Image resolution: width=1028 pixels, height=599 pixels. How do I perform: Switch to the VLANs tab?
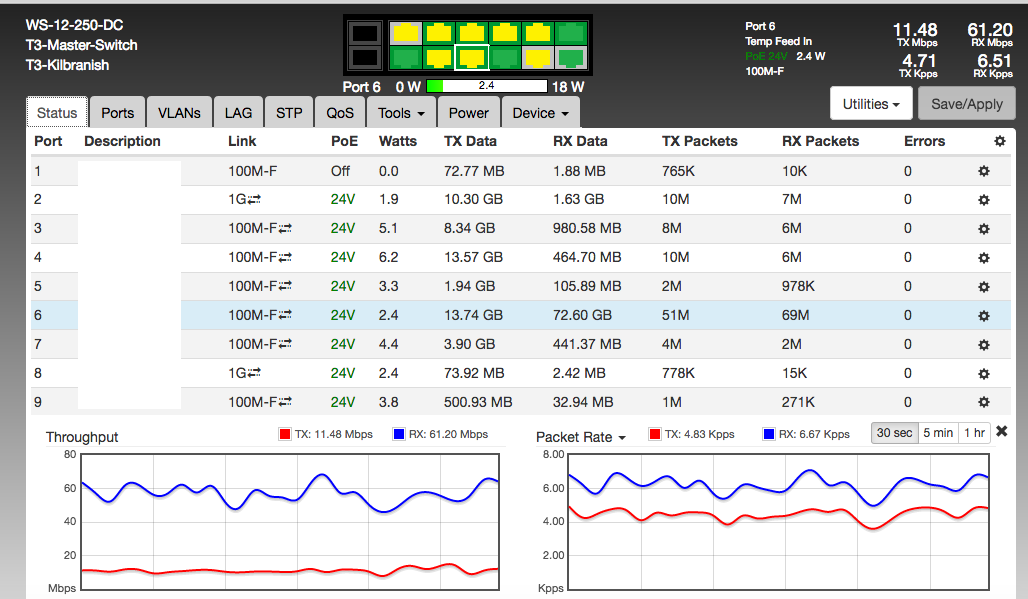click(x=179, y=113)
